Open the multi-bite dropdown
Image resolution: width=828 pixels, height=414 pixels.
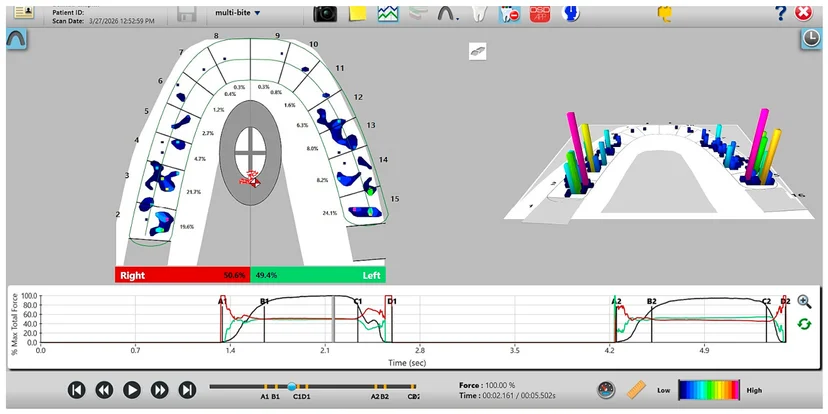coord(238,12)
